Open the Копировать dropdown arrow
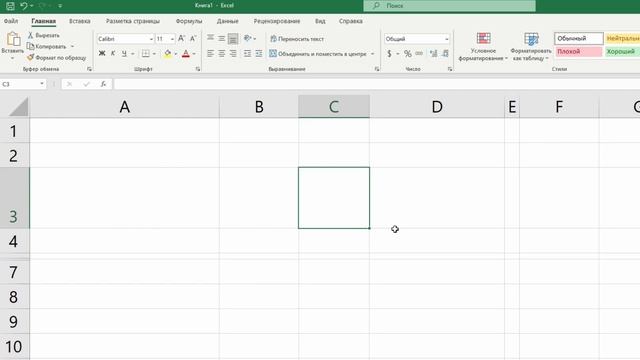640x360 pixels. 72,47
